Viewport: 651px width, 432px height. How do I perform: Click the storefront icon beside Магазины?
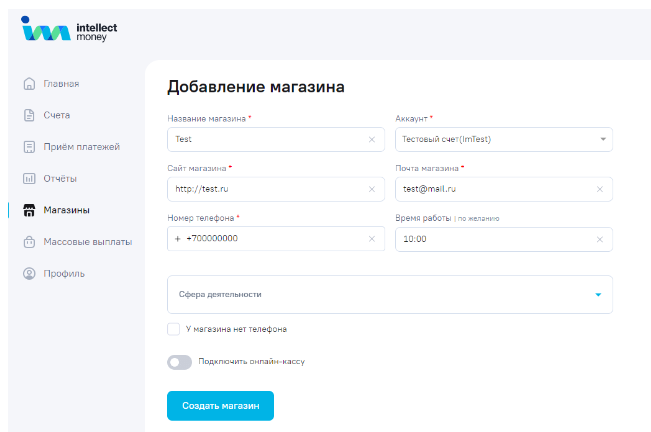coord(29,210)
